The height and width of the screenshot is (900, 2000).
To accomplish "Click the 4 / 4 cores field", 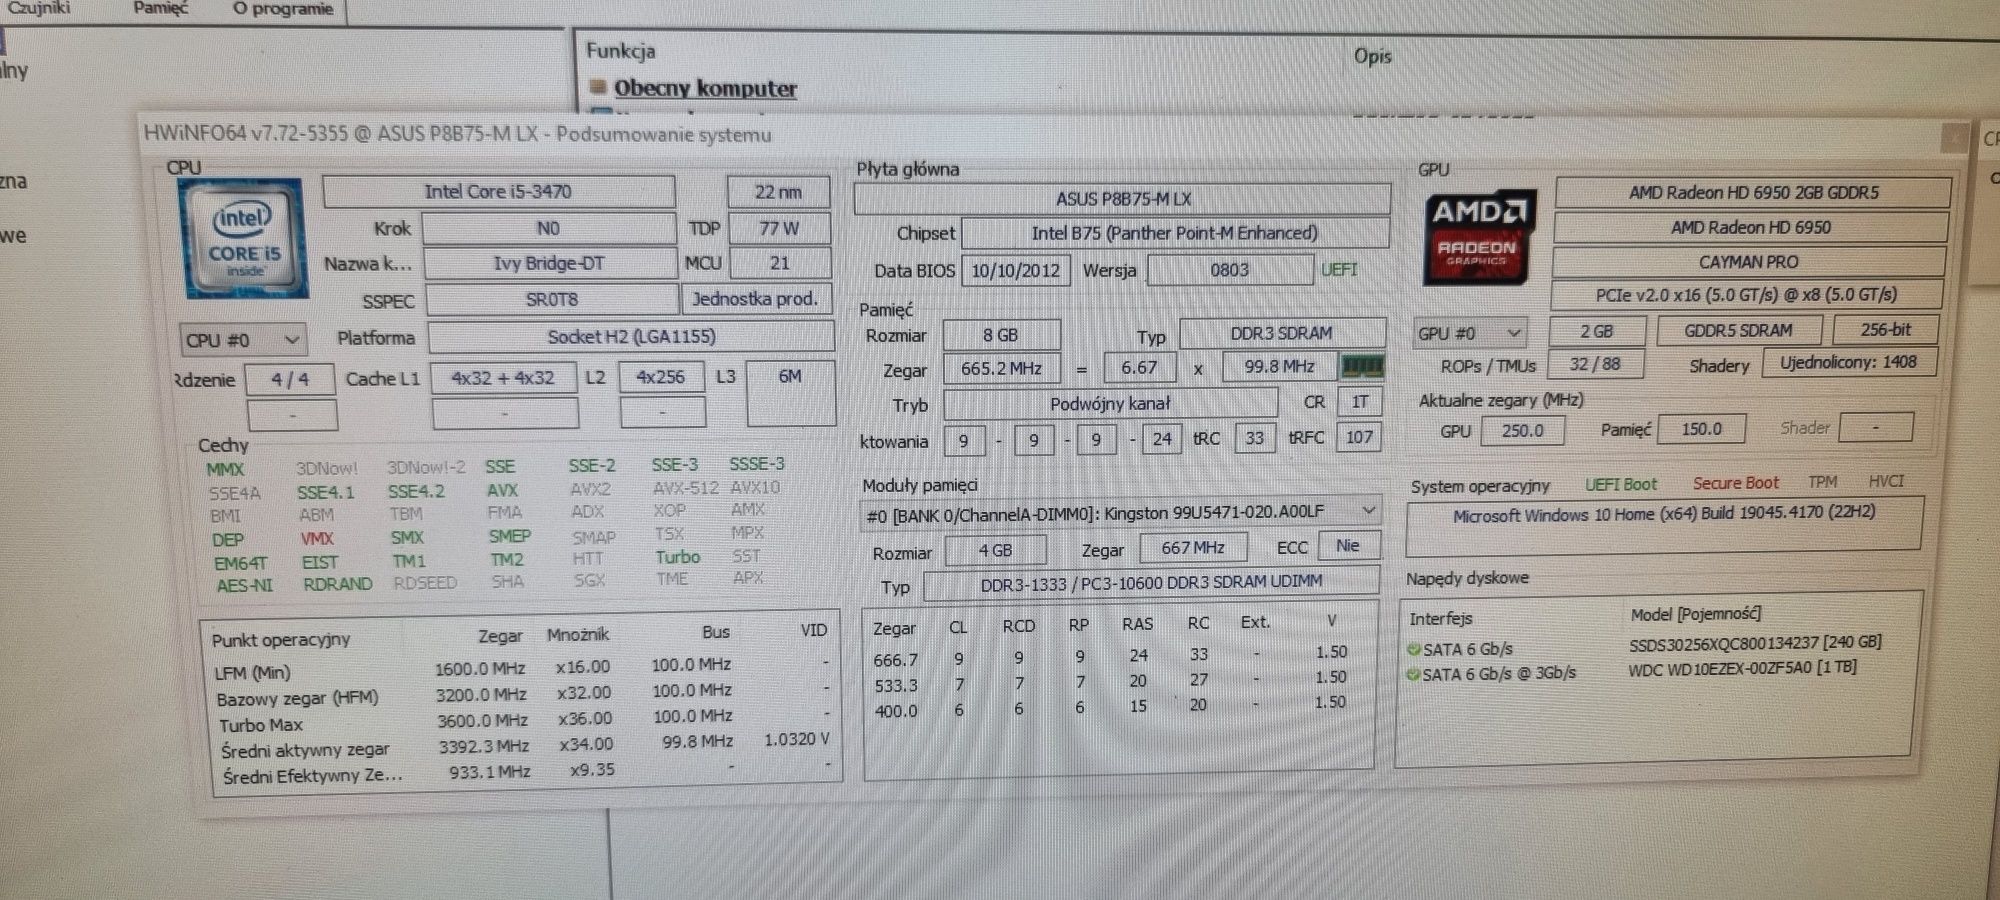I will point(290,379).
